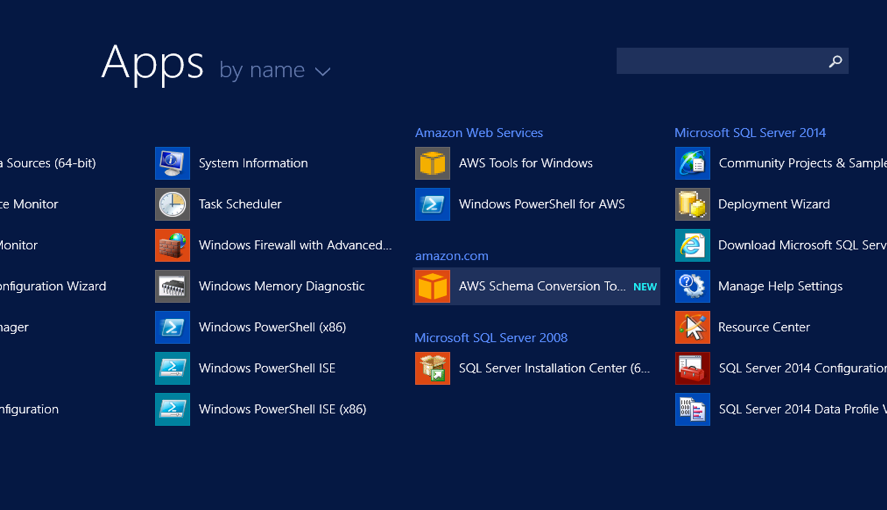Click the 'Windows Memory Diagnostic' label
The width and height of the screenshot is (887, 510).
pos(282,286)
